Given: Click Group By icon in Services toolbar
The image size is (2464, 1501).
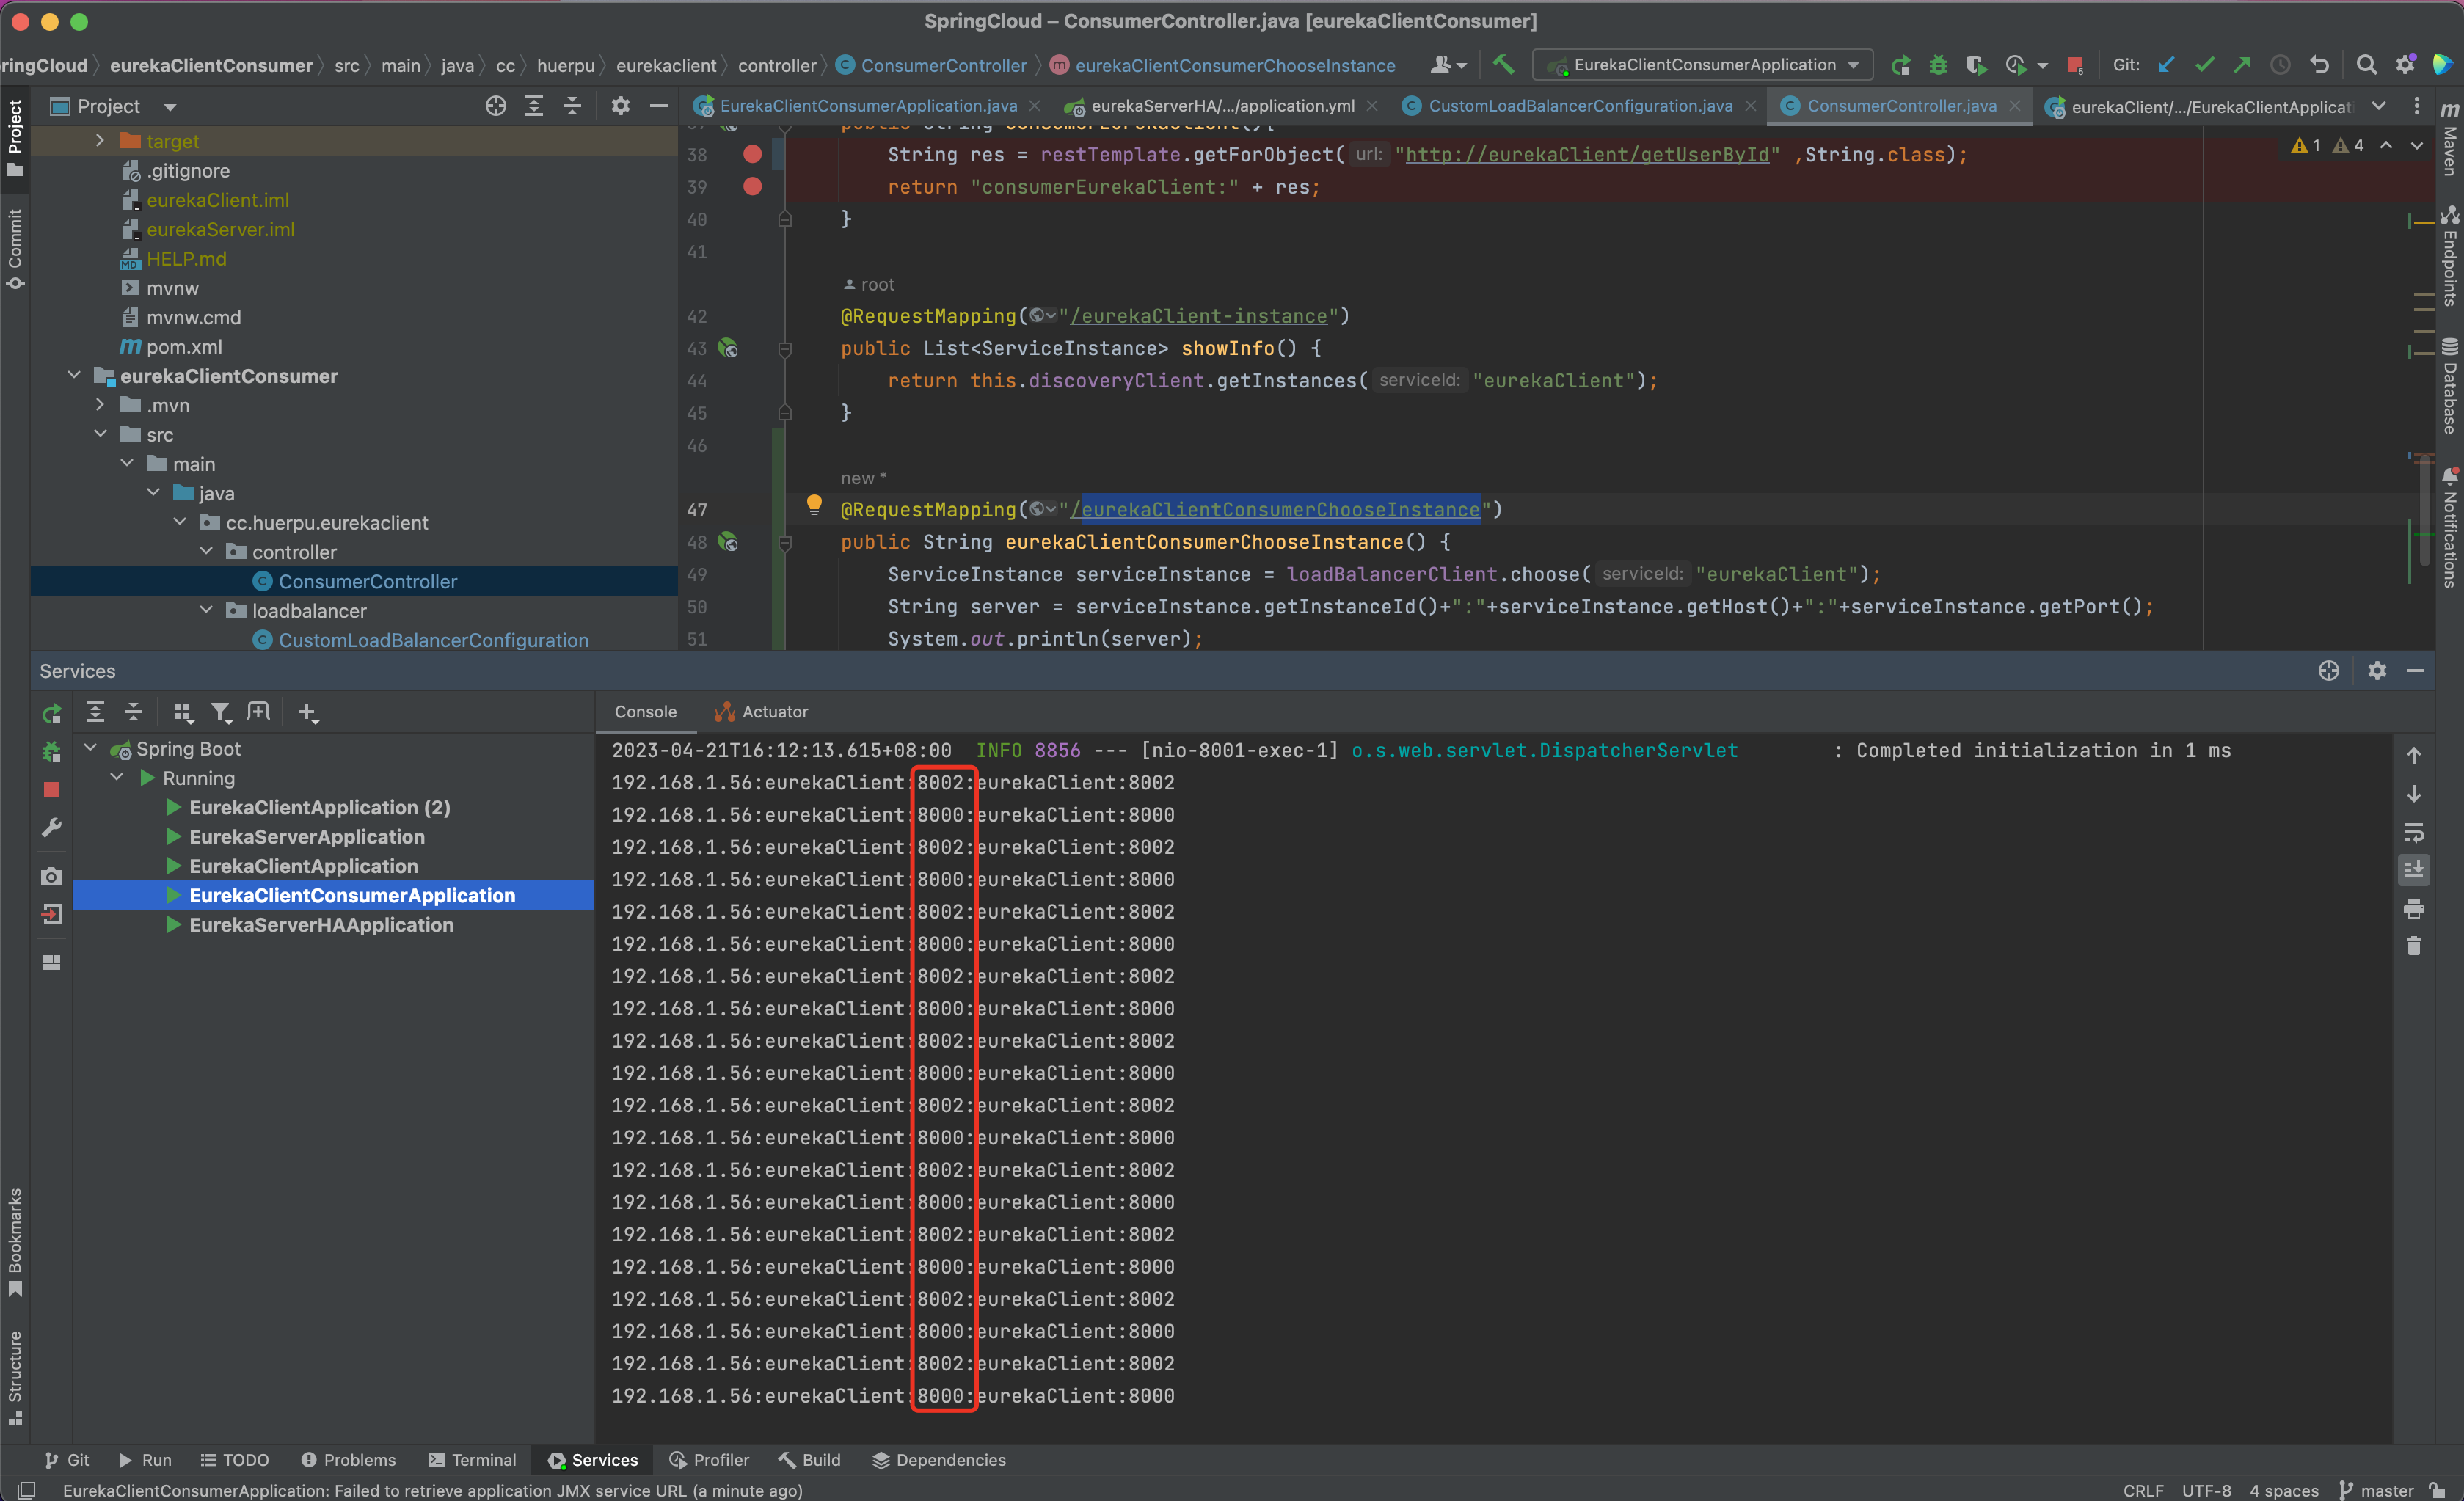Looking at the screenshot, I should [182, 713].
